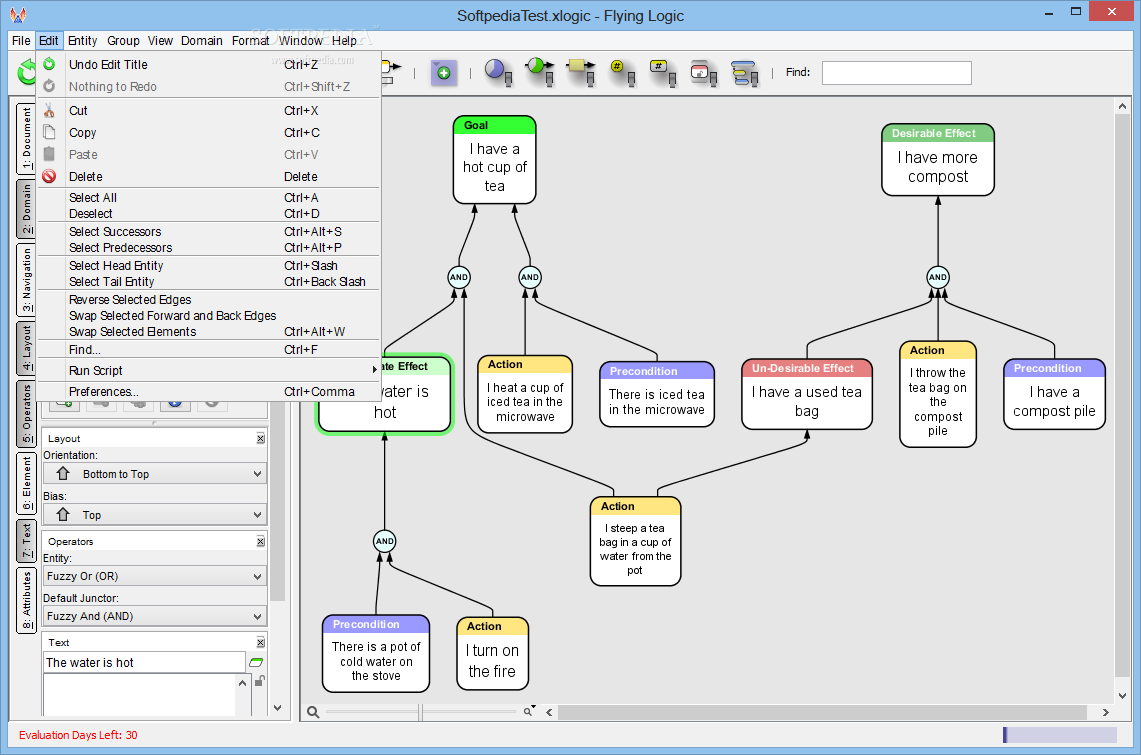Open the Group menu
This screenshot has height=755, width=1141.
[x=123, y=41]
